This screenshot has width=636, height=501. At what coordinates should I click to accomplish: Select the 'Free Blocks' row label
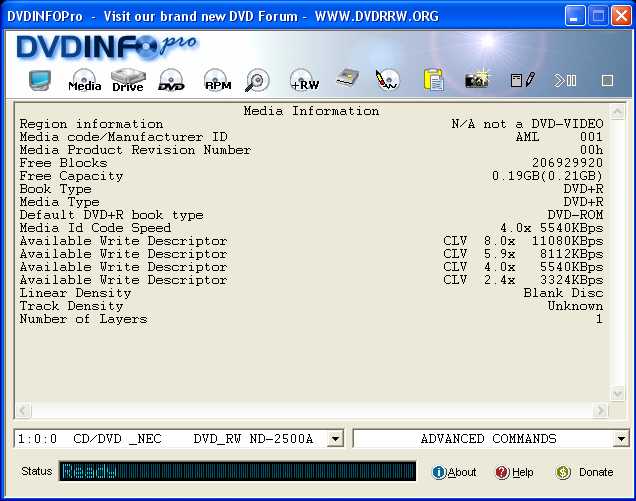point(64,163)
